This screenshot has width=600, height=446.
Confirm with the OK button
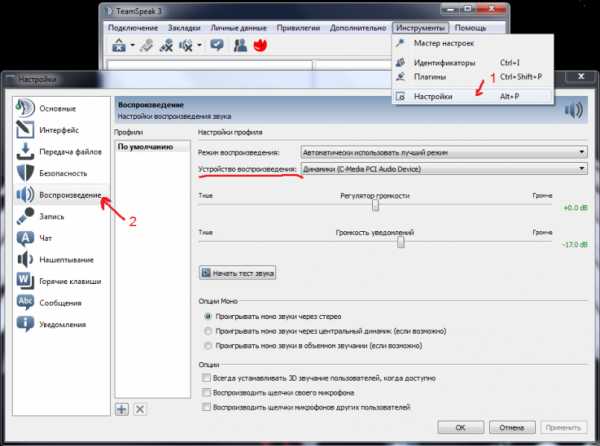pyautogui.click(x=461, y=427)
